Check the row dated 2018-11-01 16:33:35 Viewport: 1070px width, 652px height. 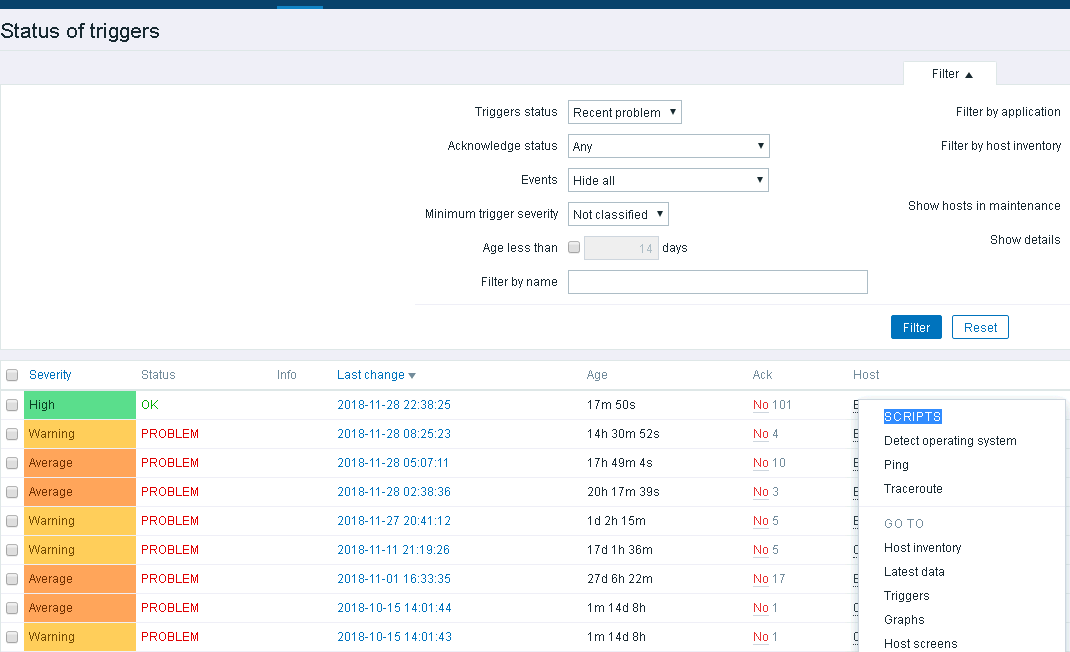(12, 579)
